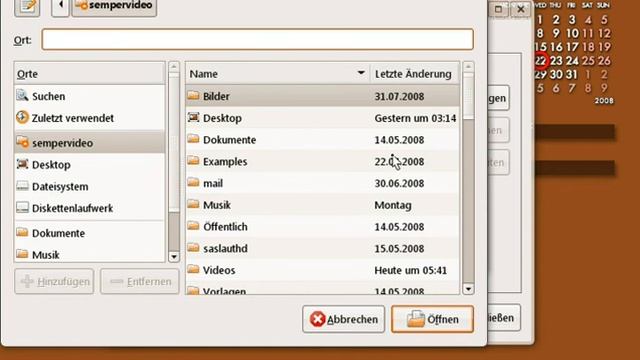Image resolution: width=640 pixels, height=360 pixels.
Task: Click the file list scroll up arrow
Action: pos(469,67)
